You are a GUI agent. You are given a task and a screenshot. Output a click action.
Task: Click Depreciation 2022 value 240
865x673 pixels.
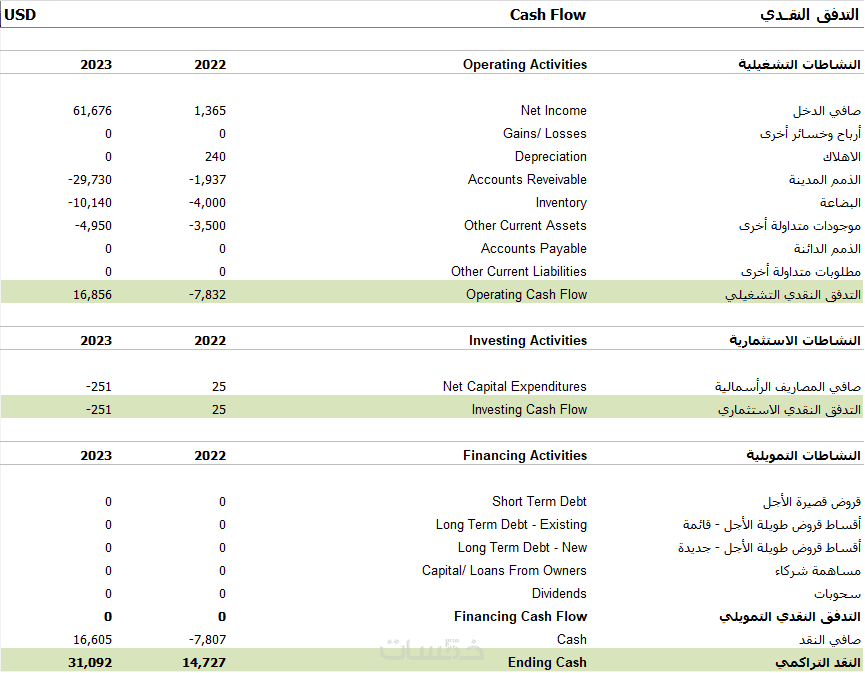(215, 157)
